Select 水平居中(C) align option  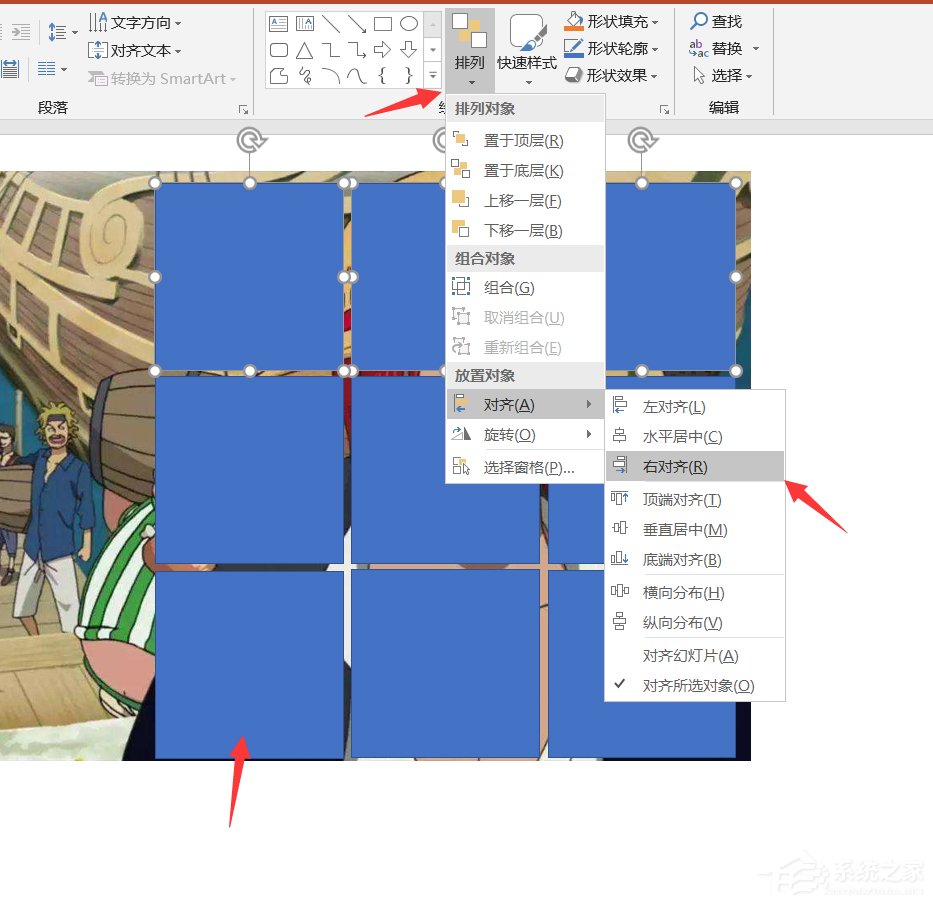tap(695, 437)
